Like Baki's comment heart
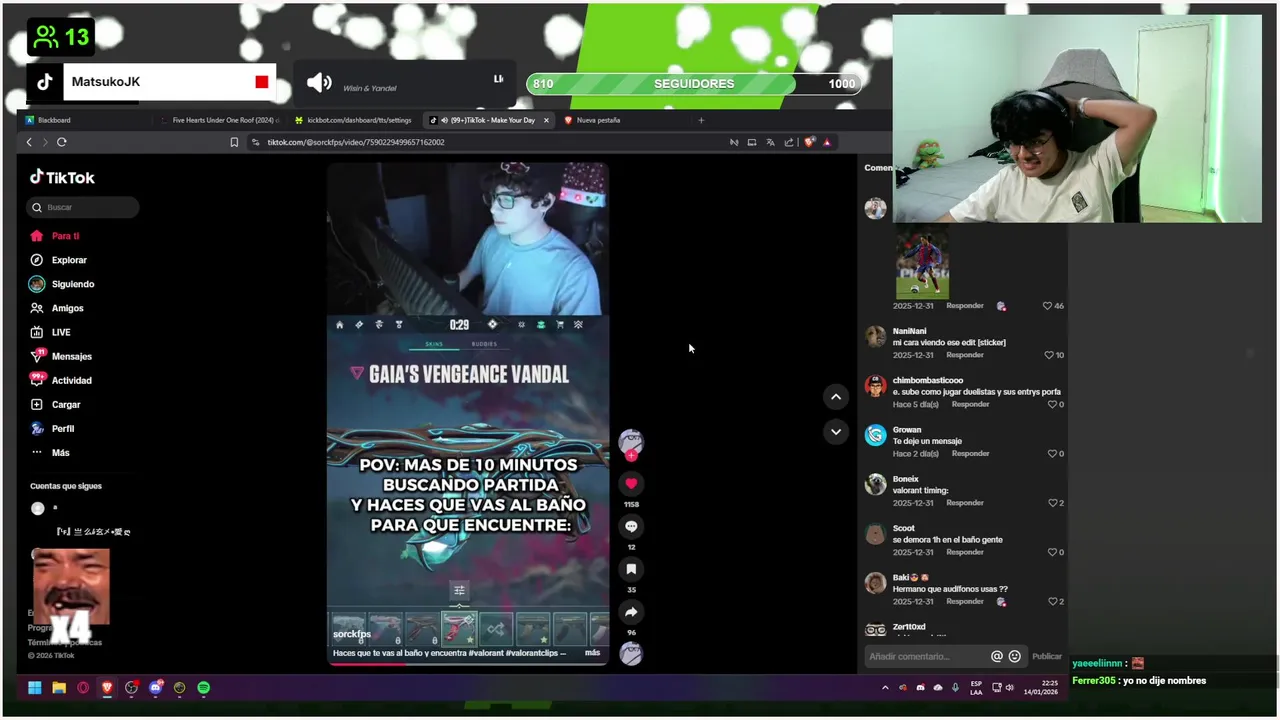 1051,602
